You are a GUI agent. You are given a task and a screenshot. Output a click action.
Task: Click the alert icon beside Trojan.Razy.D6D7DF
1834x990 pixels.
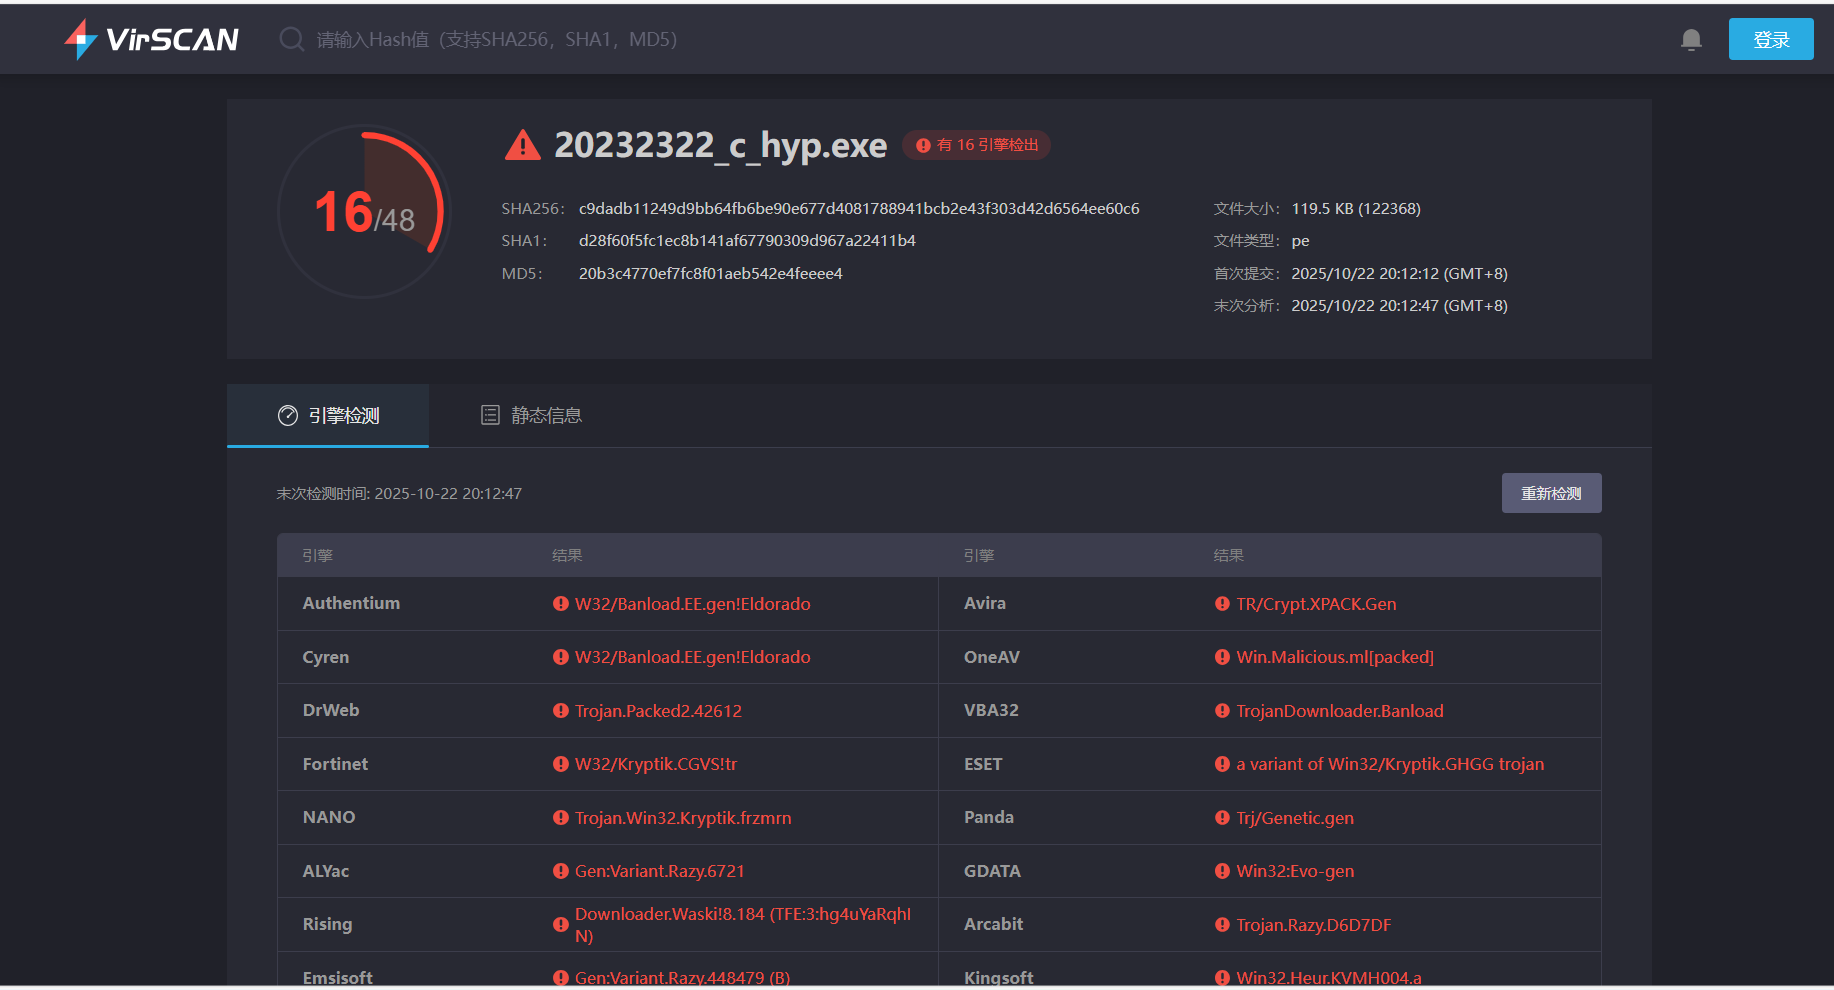pos(1222,925)
